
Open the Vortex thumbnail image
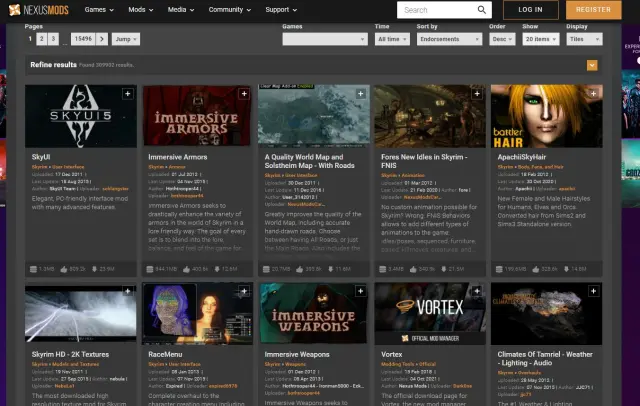430,313
